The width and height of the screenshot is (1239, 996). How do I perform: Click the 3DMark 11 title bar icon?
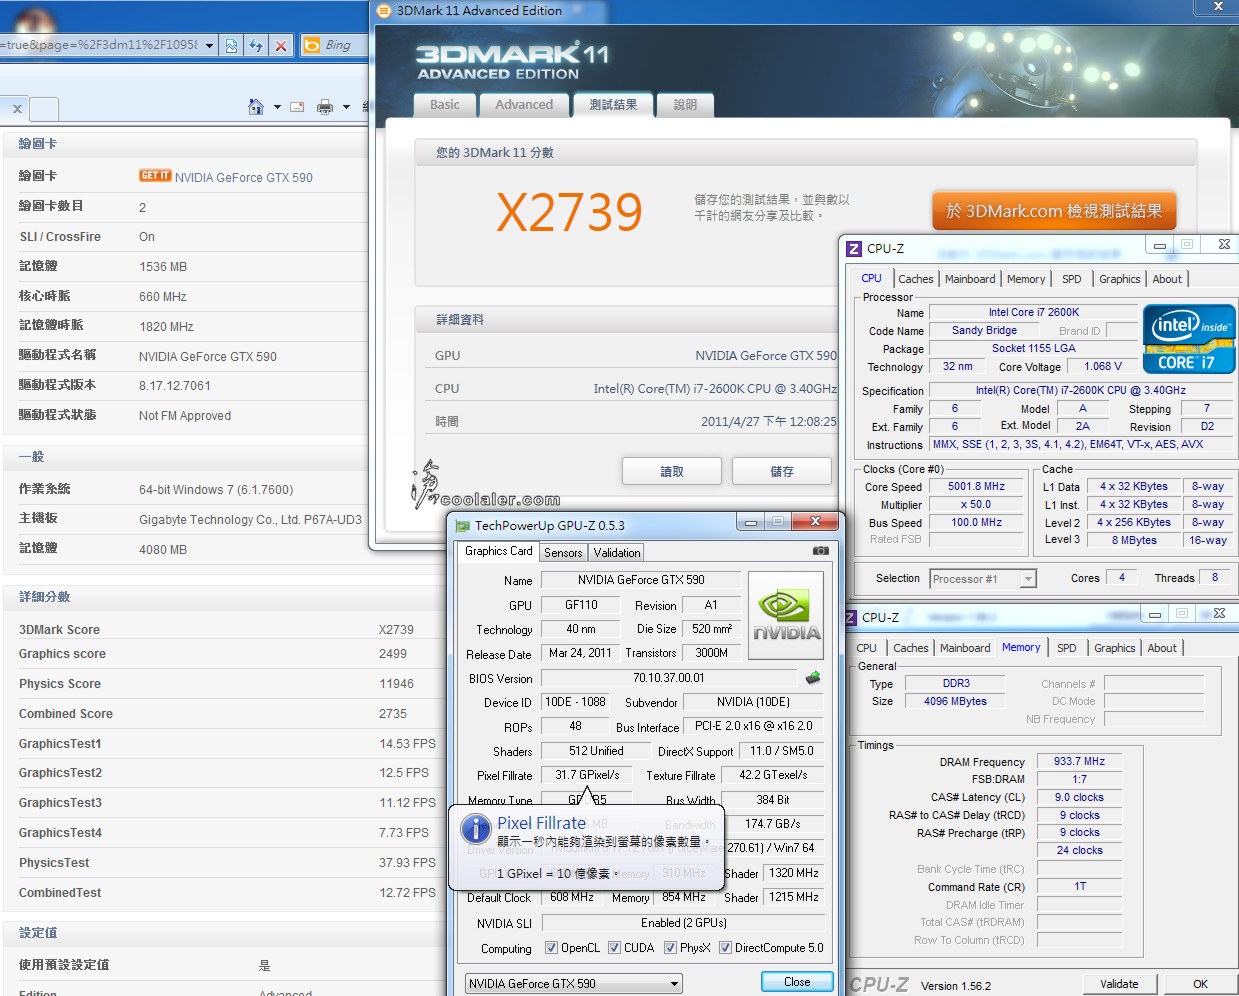pos(384,11)
